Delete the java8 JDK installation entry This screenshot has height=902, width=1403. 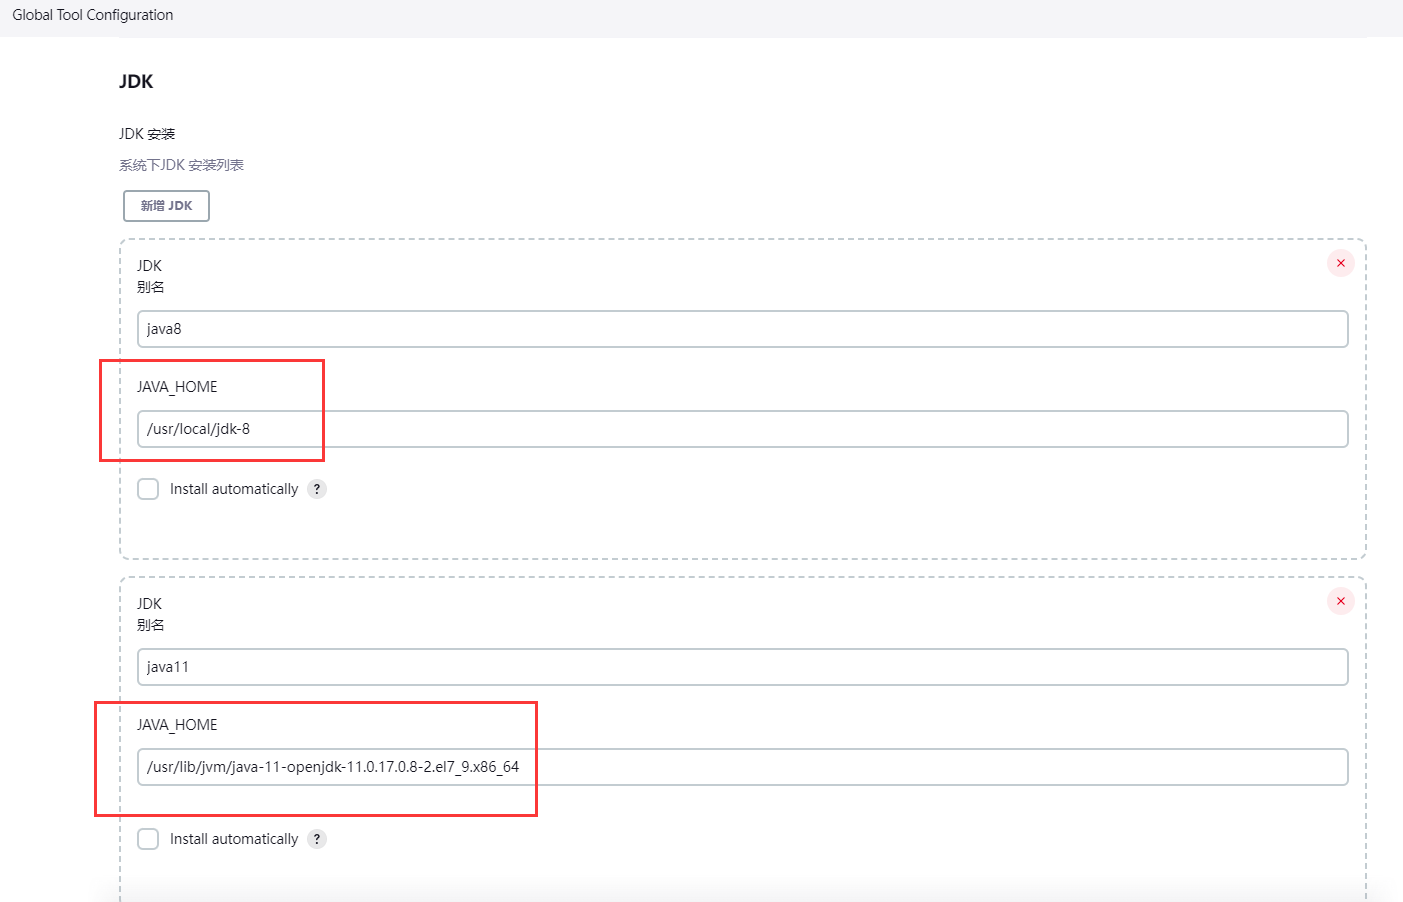(1340, 263)
